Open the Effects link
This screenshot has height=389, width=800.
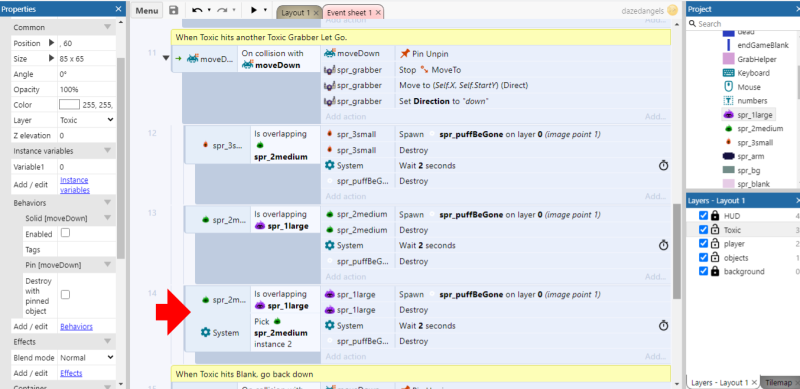pyautogui.click(x=71, y=373)
